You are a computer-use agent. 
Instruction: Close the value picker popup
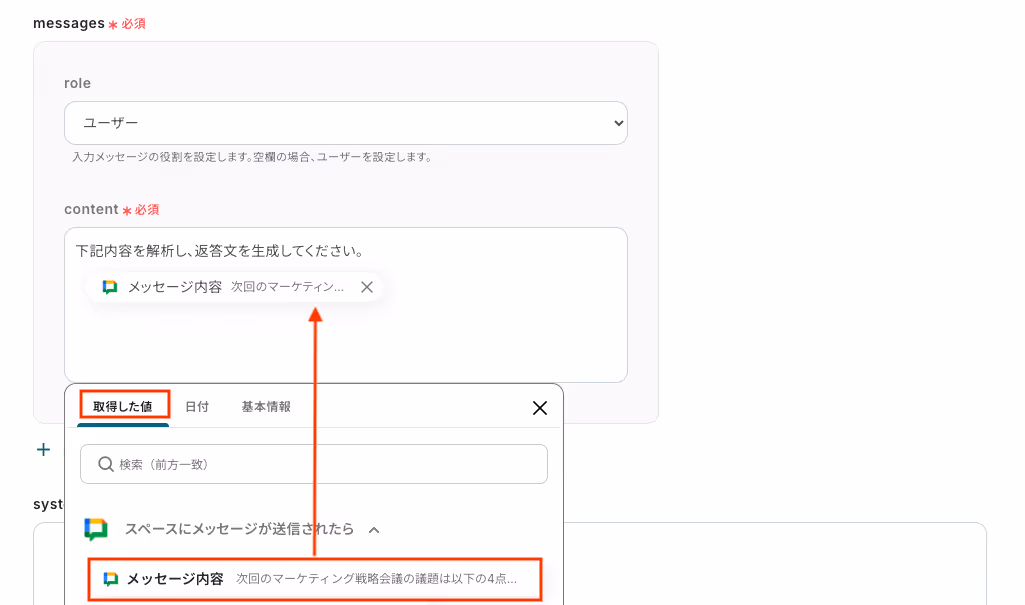(x=540, y=408)
